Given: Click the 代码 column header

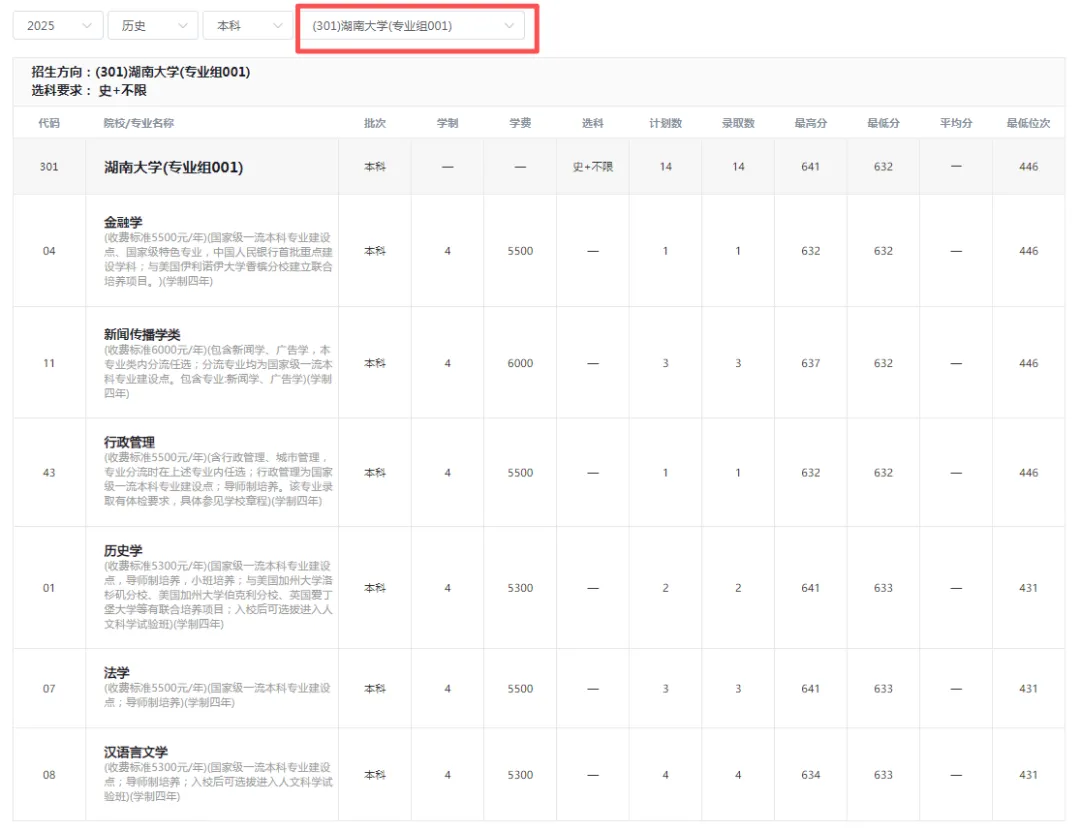Looking at the screenshot, I should (49, 123).
